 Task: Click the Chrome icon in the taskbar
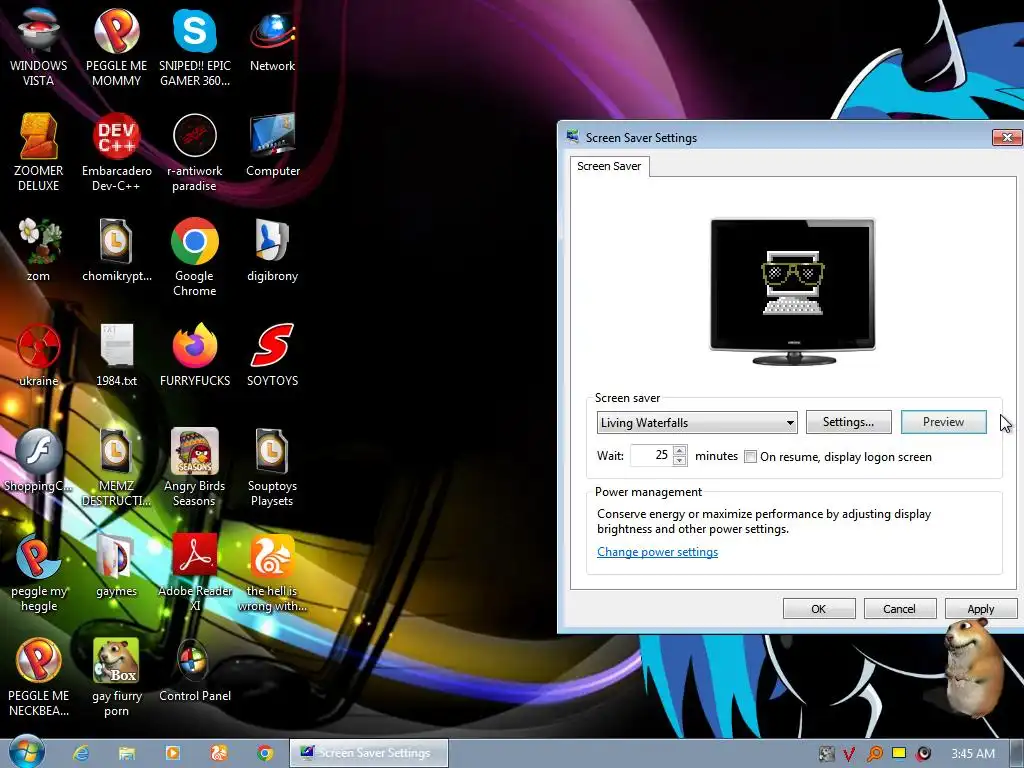click(265, 753)
